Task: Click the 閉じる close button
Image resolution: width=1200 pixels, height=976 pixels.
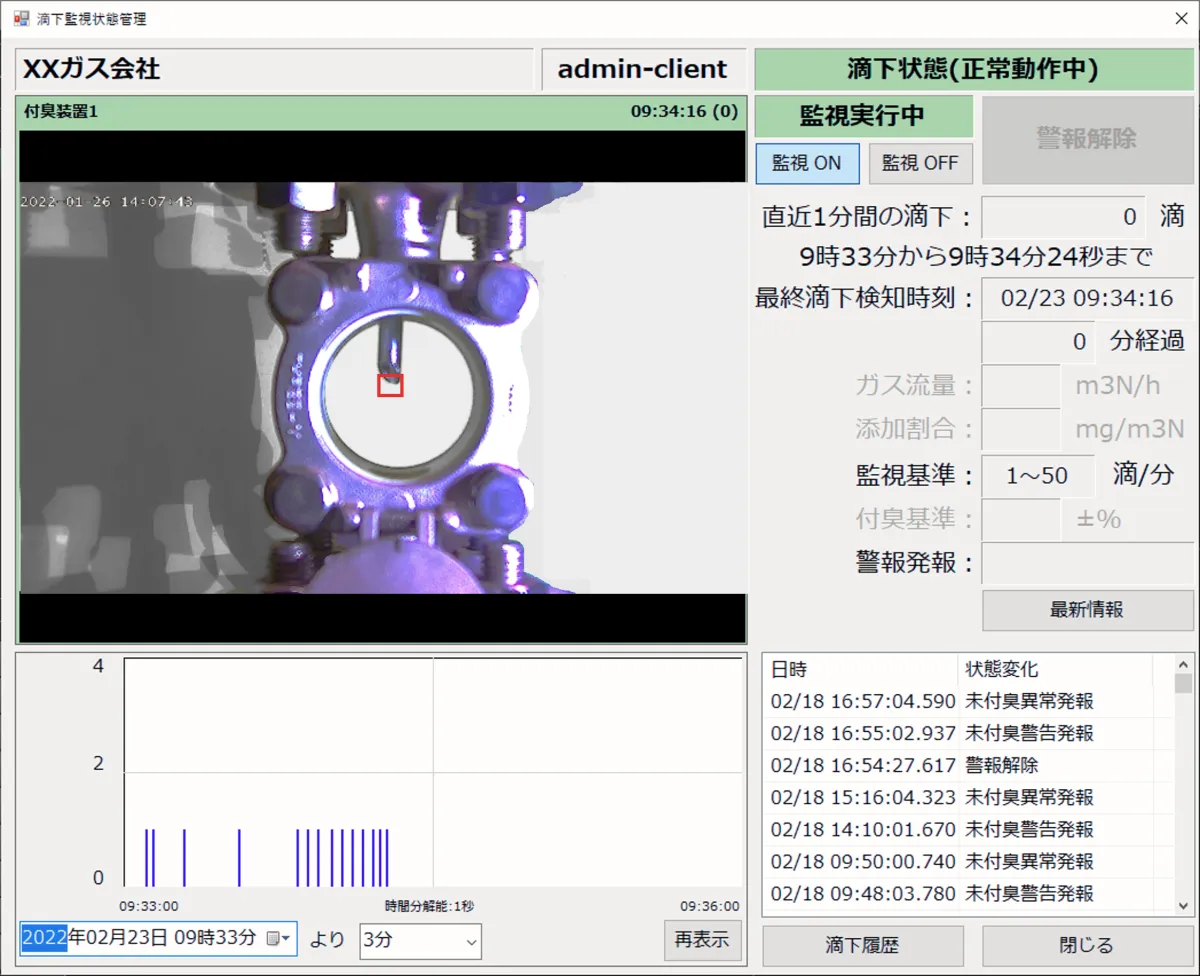Action: pyautogui.click(x=1087, y=945)
